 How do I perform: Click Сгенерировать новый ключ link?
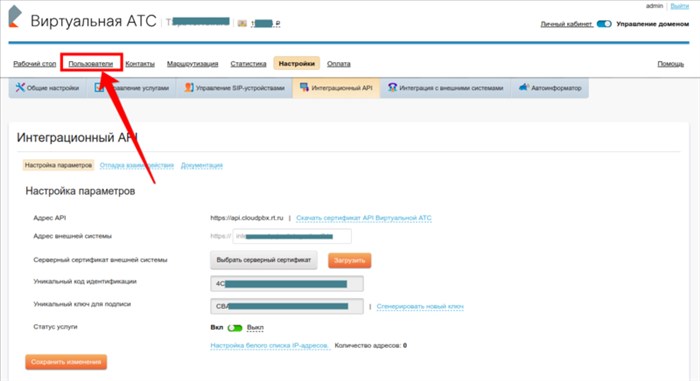tap(420, 306)
